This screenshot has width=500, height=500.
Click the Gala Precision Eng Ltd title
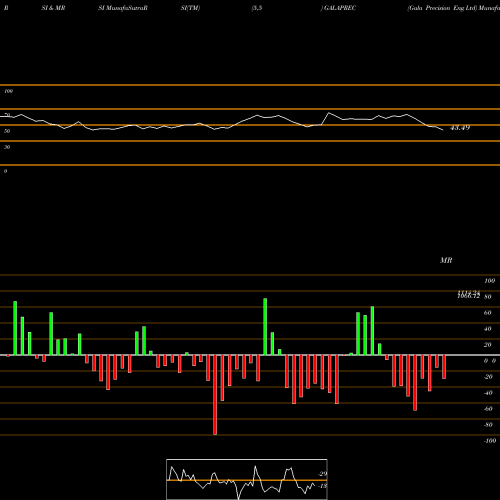[x=442, y=8]
